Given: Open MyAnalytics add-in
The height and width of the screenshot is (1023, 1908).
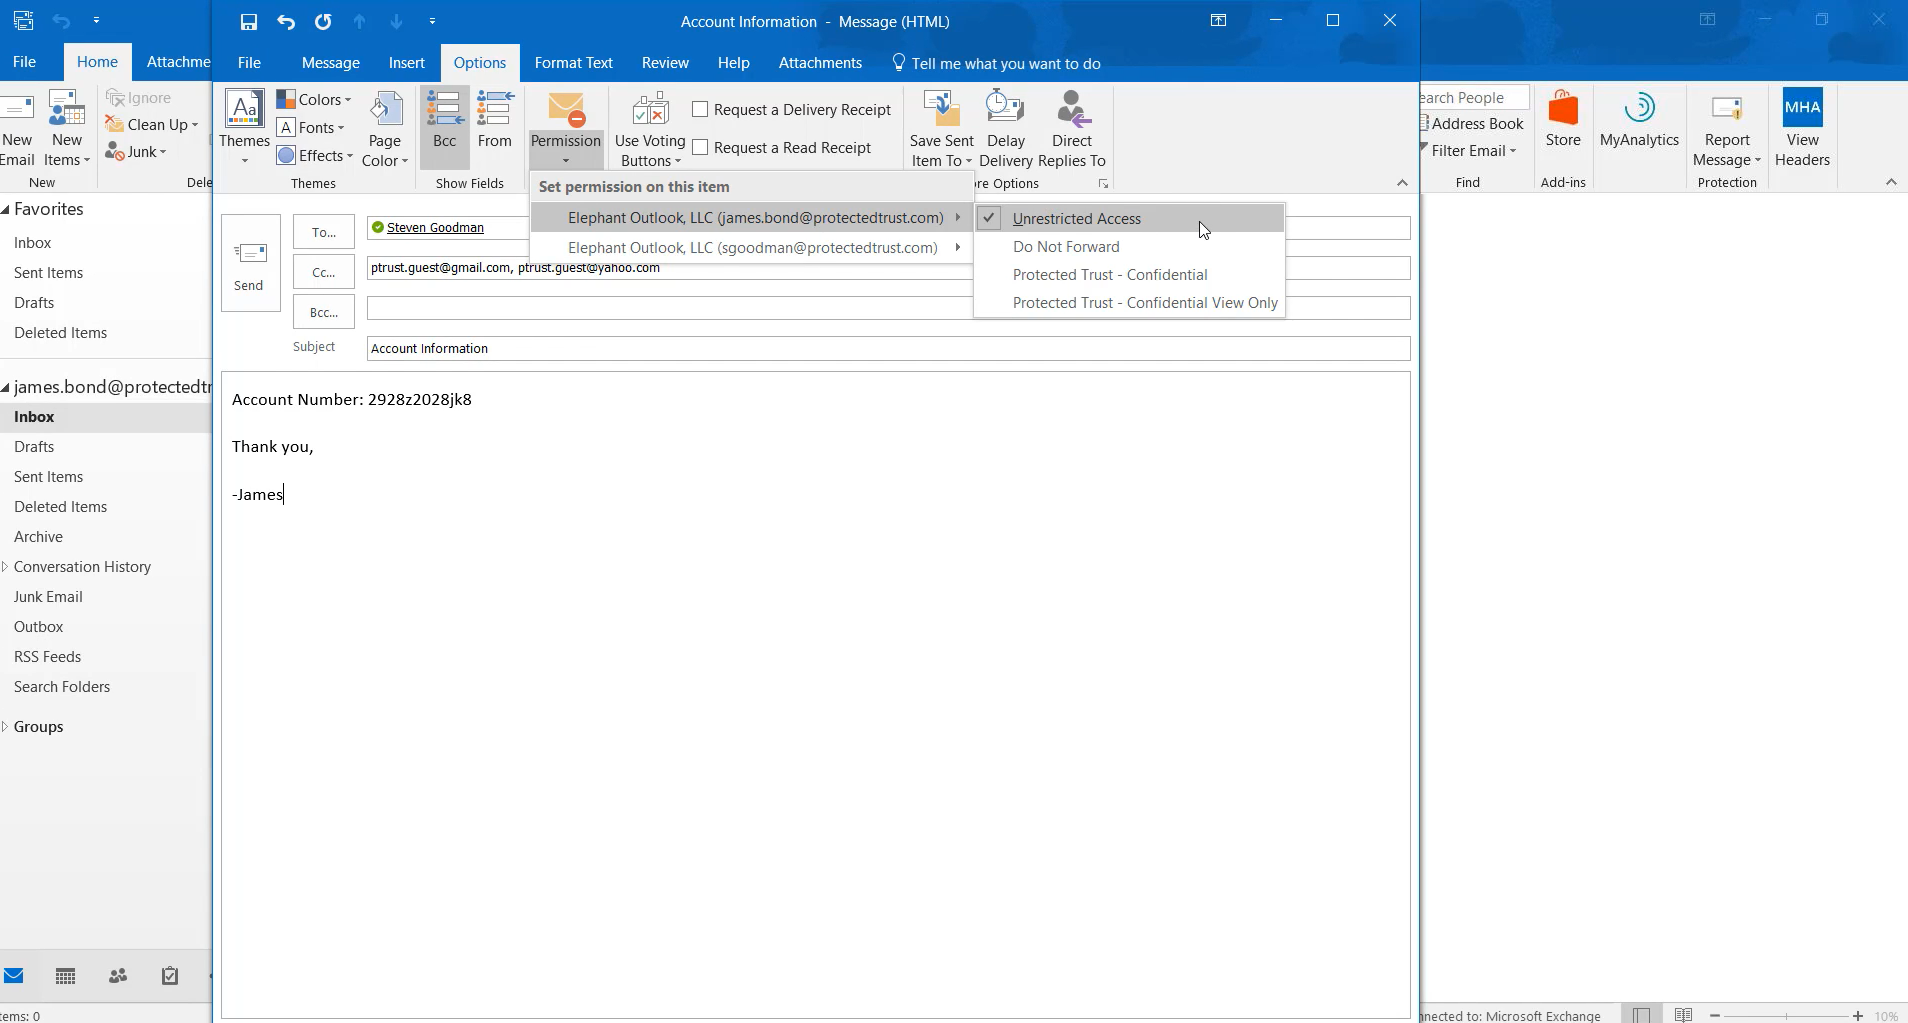Looking at the screenshot, I should [x=1639, y=119].
